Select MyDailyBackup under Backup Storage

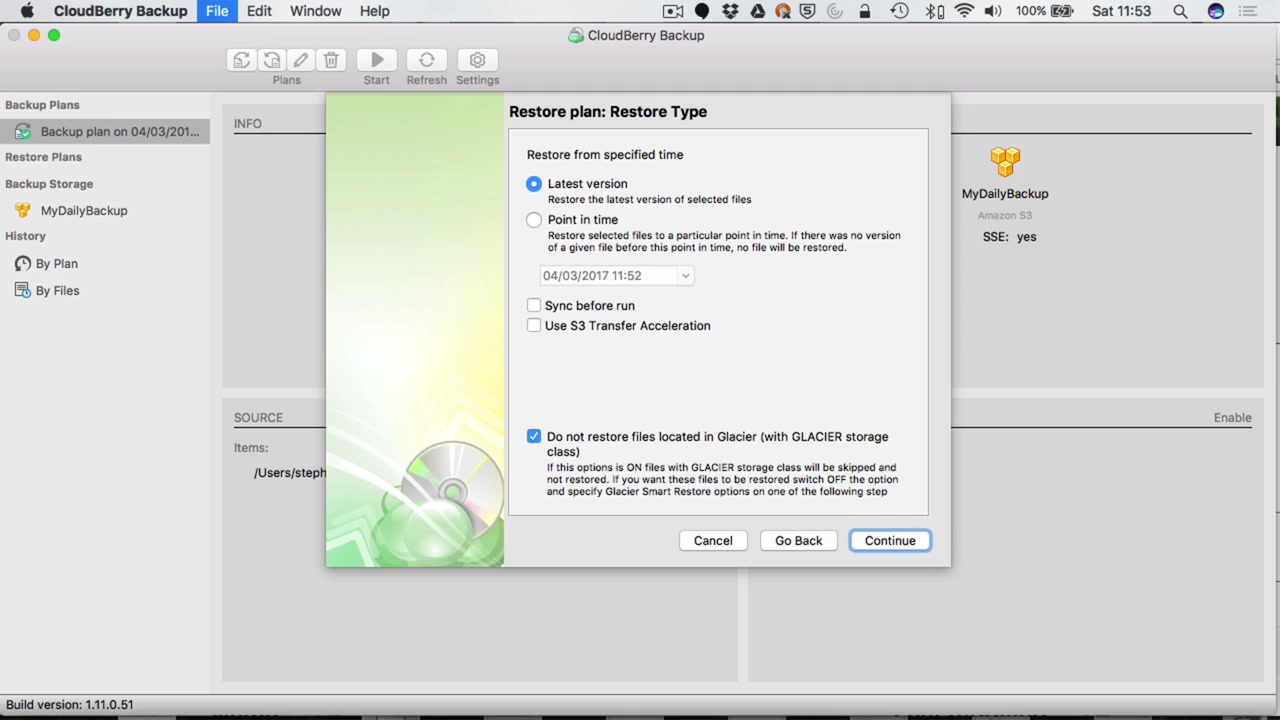(x=84, y=210)
